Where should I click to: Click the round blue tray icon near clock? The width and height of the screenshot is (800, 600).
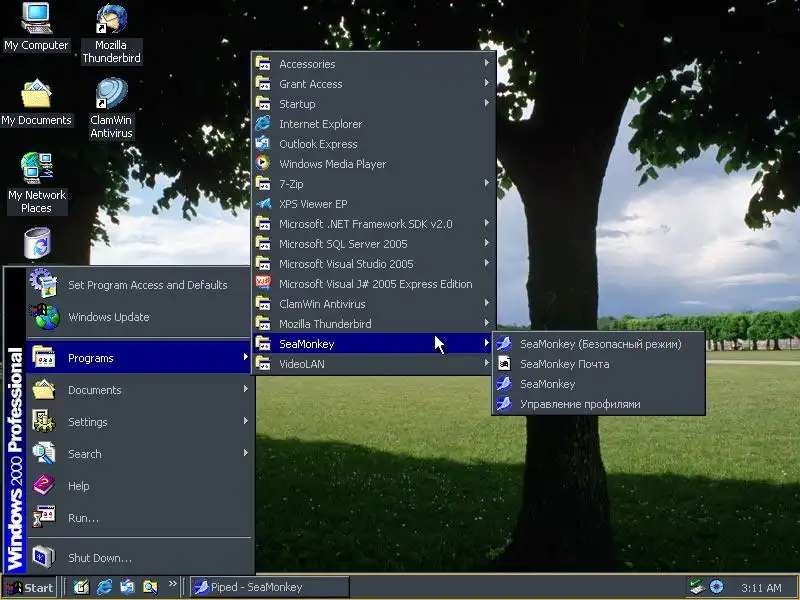(x=716, y=587)
